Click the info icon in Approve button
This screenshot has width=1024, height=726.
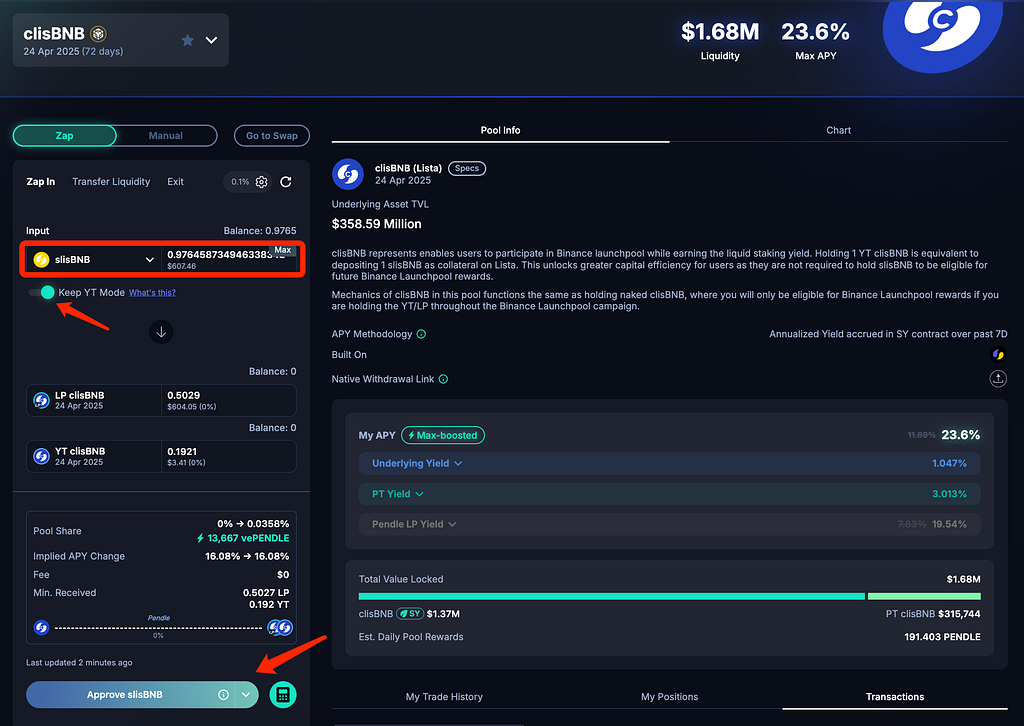pos(223,695)
